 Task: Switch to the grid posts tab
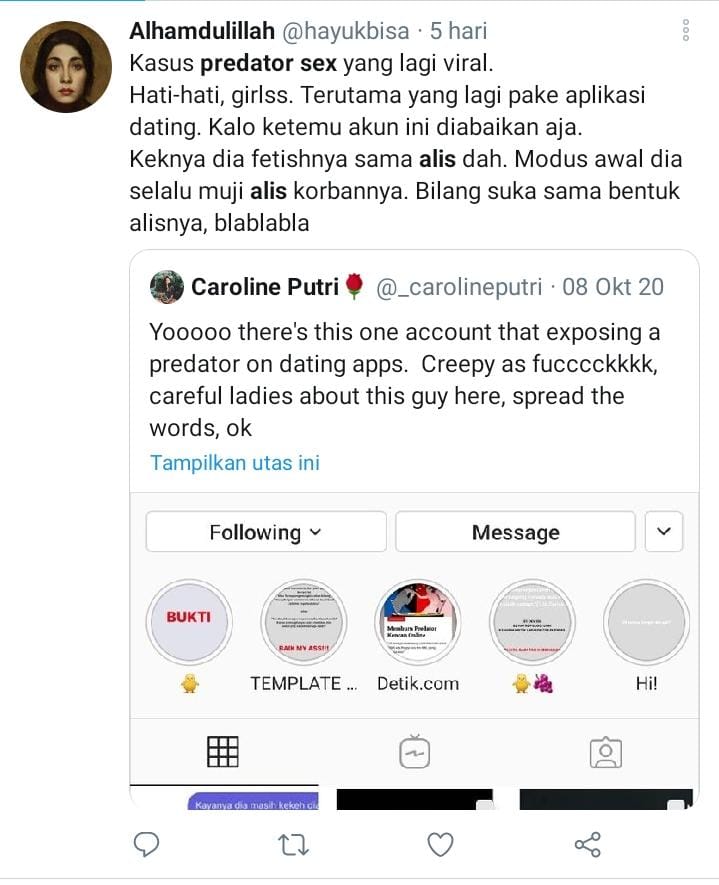pyautogui.click(x=223, y=752)
